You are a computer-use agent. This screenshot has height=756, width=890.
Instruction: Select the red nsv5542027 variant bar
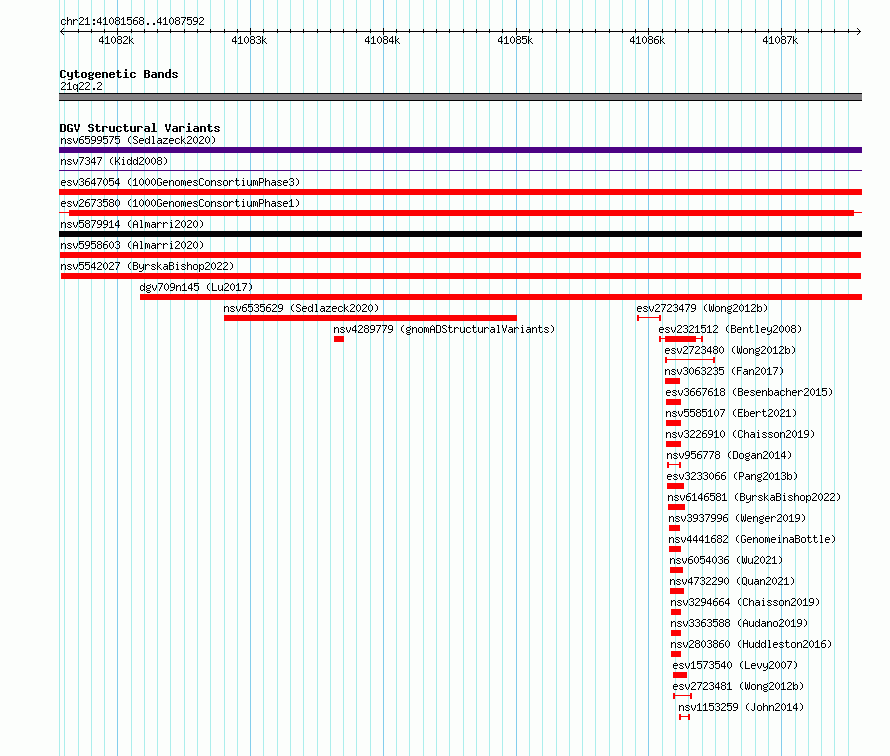click(461, 276)
